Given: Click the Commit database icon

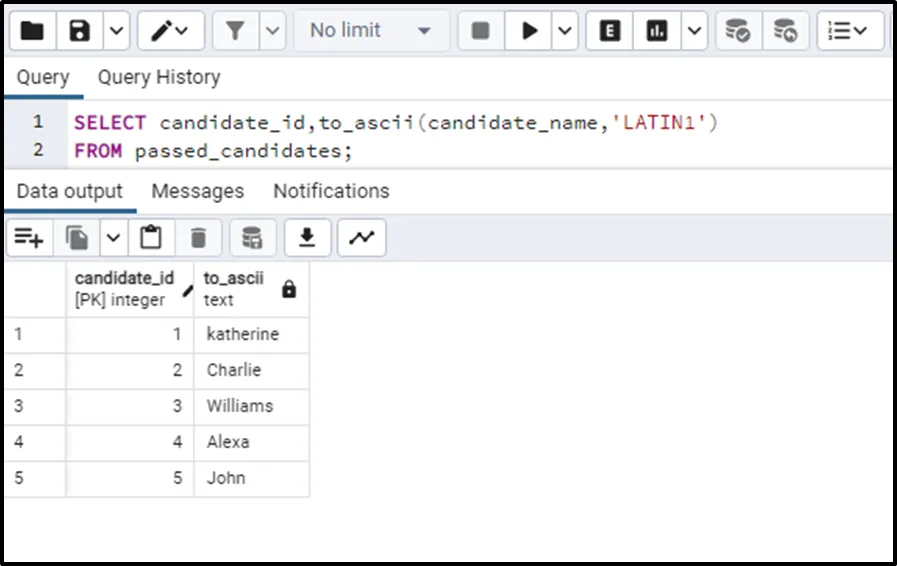Looking at the screenshot, I should tap(738, 31).
